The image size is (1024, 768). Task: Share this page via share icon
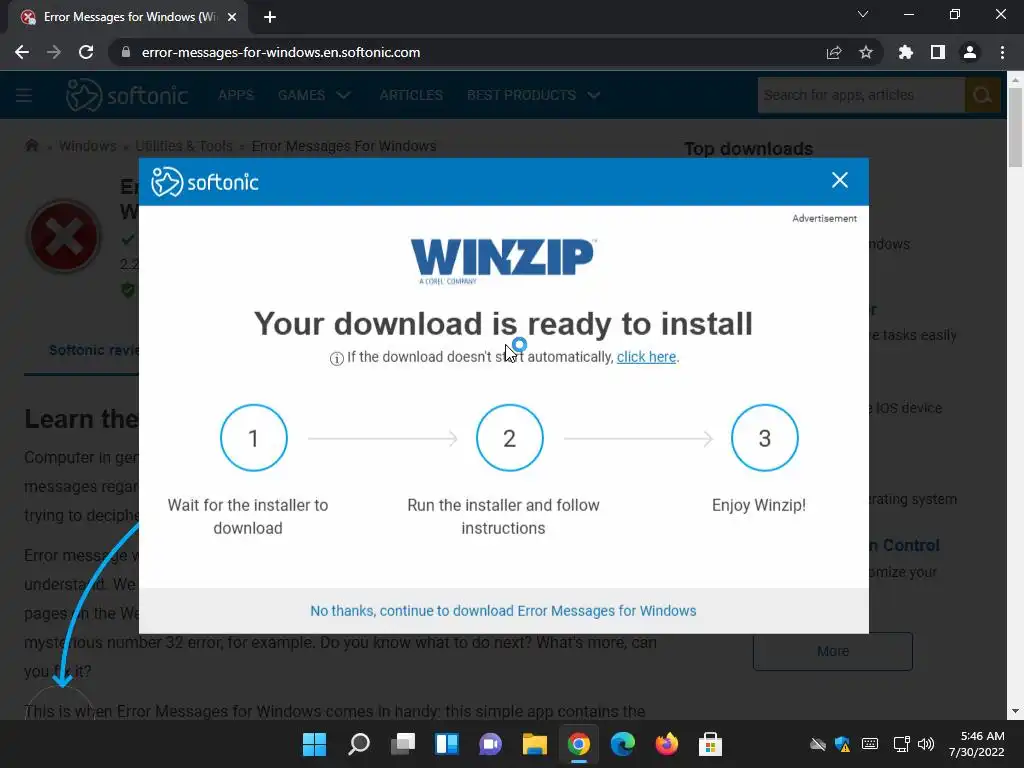click(x=834, y=52)
